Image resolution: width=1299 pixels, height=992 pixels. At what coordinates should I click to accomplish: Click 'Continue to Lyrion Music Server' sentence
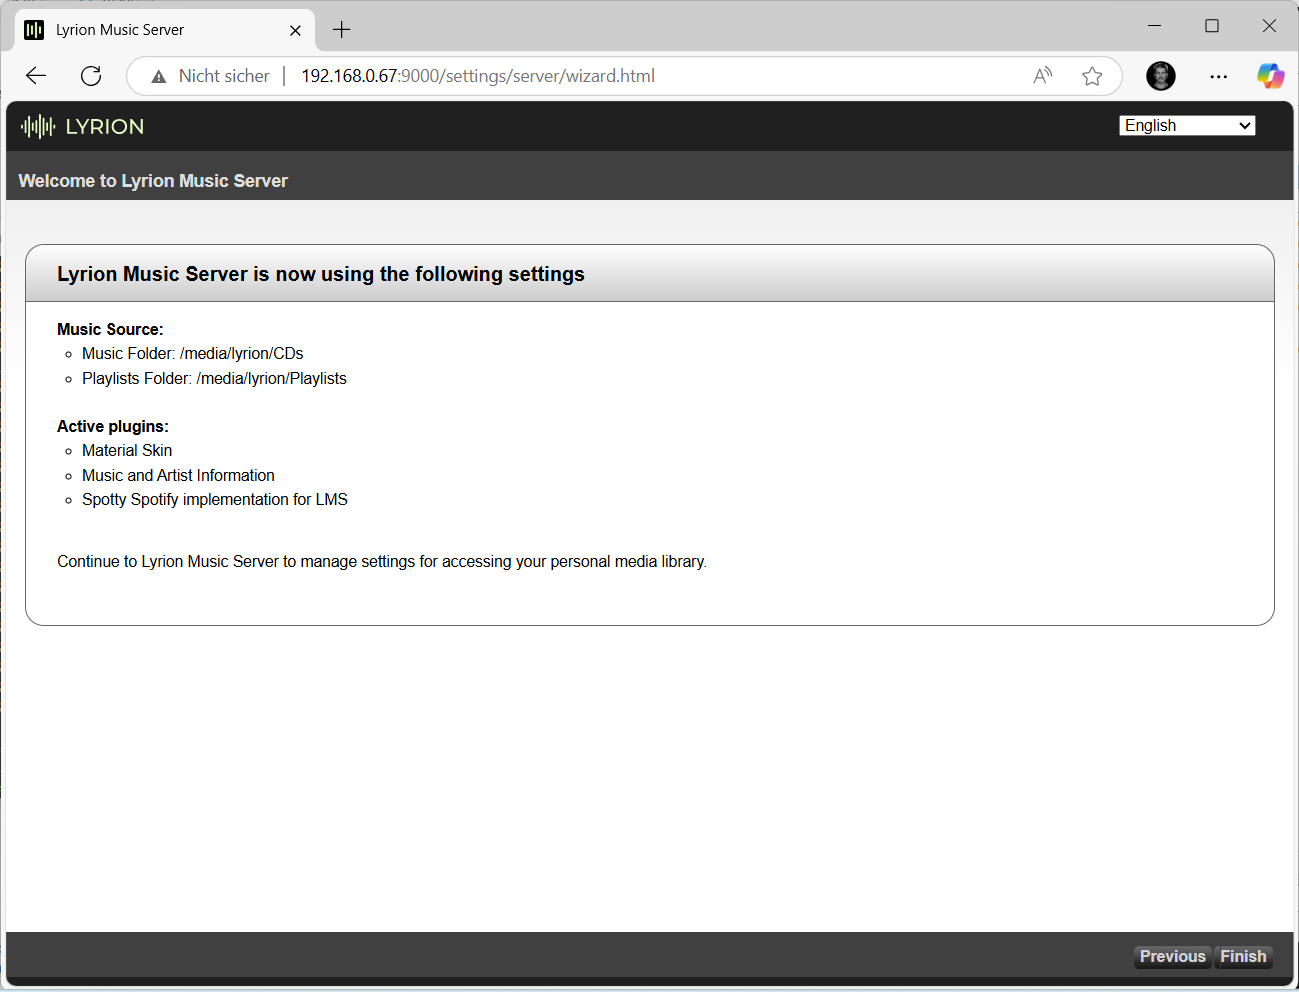(382, 562)
